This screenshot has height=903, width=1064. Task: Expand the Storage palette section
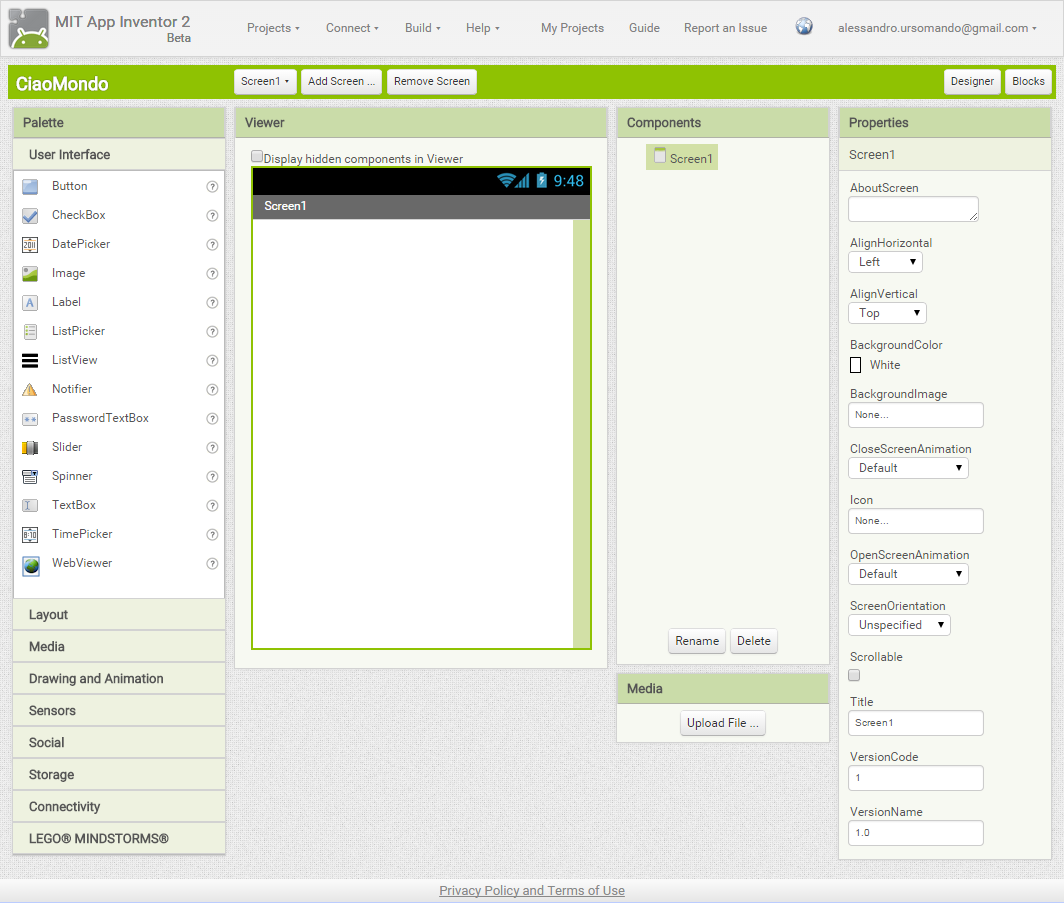pos(119,774)
